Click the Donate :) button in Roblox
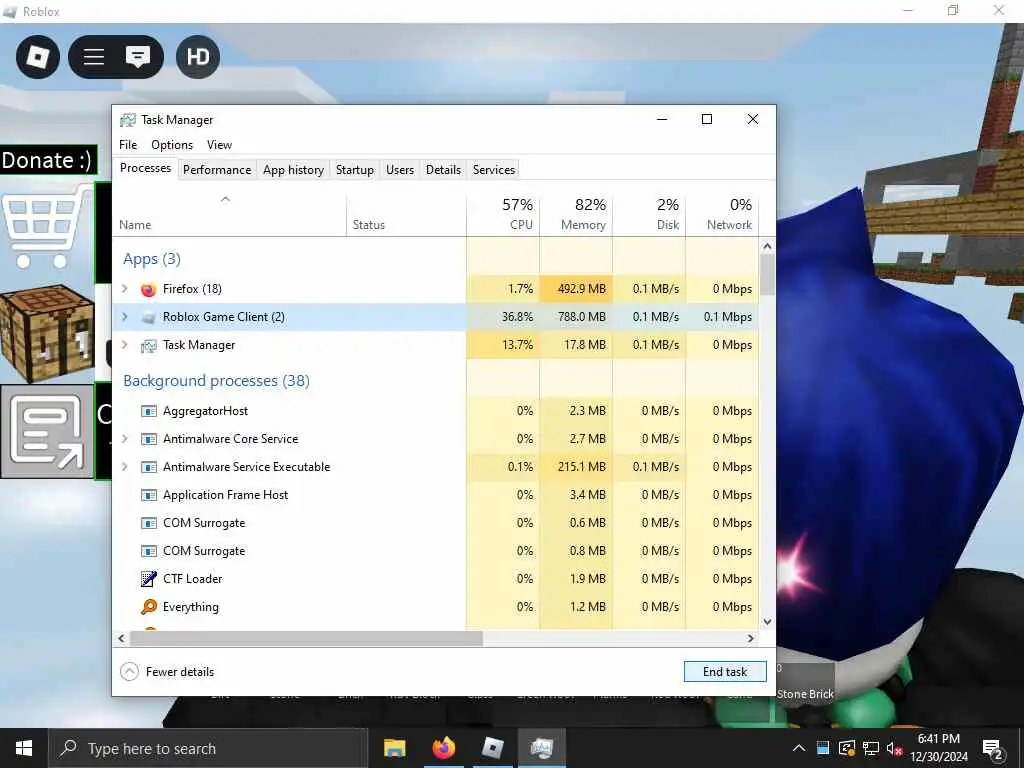Image resolution: width=1024 pixels, height=768 pixels. pyautogui.click(x=48, y=161)
